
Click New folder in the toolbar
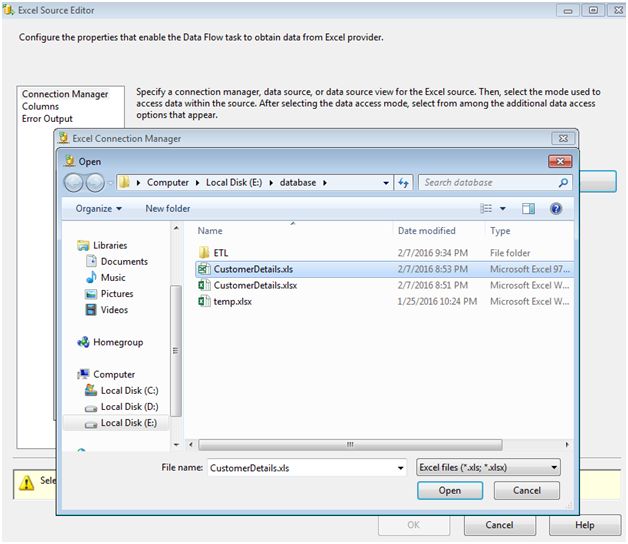tap(168, 209)
